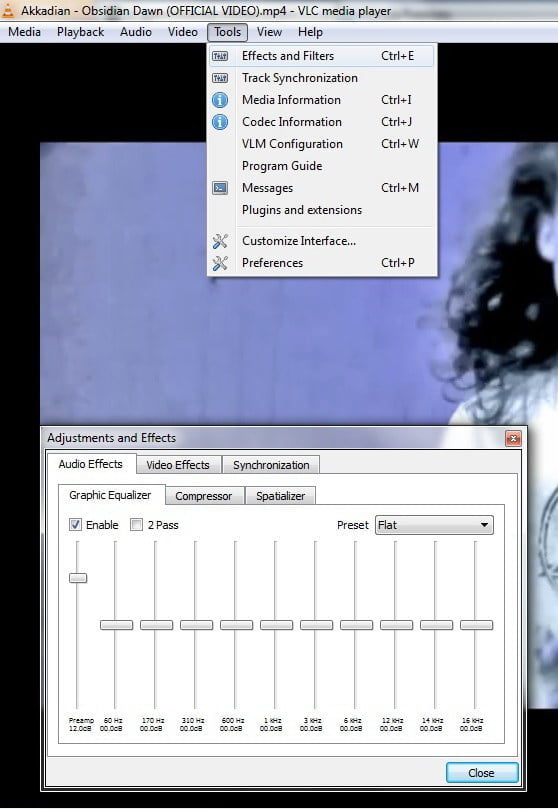Image resolution: width=558 pixels, height=809 pixels.
Task: Click the 16 kHz band slider handle
Action: coord(477,625)
